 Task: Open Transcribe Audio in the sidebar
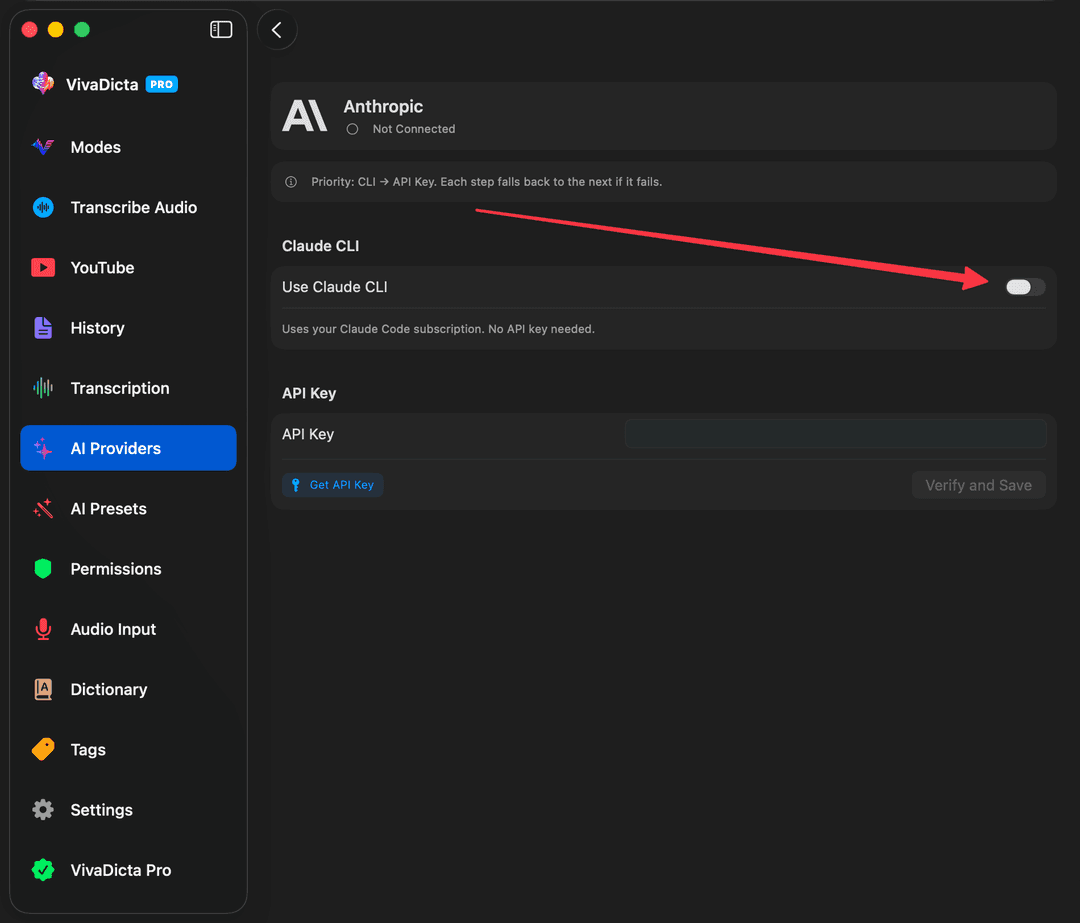click(x=128, y=207)
